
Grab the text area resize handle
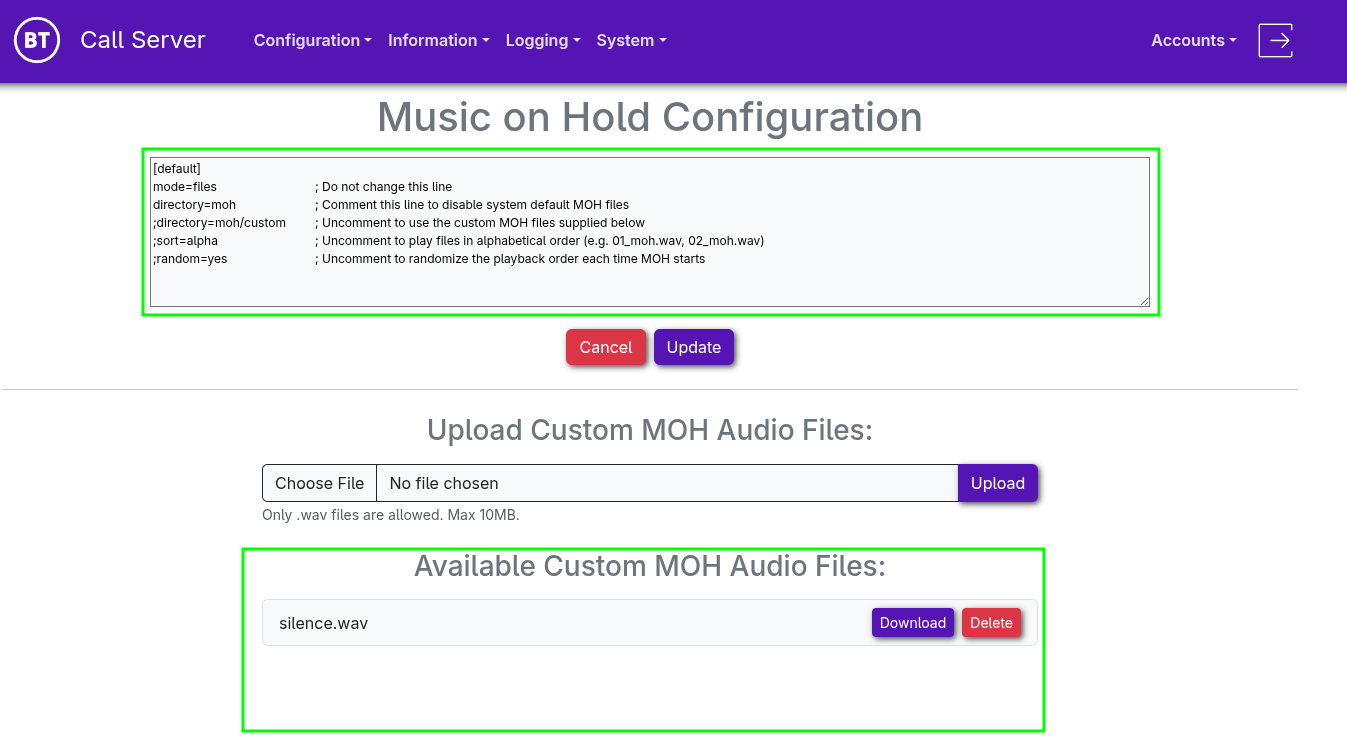1144,300
